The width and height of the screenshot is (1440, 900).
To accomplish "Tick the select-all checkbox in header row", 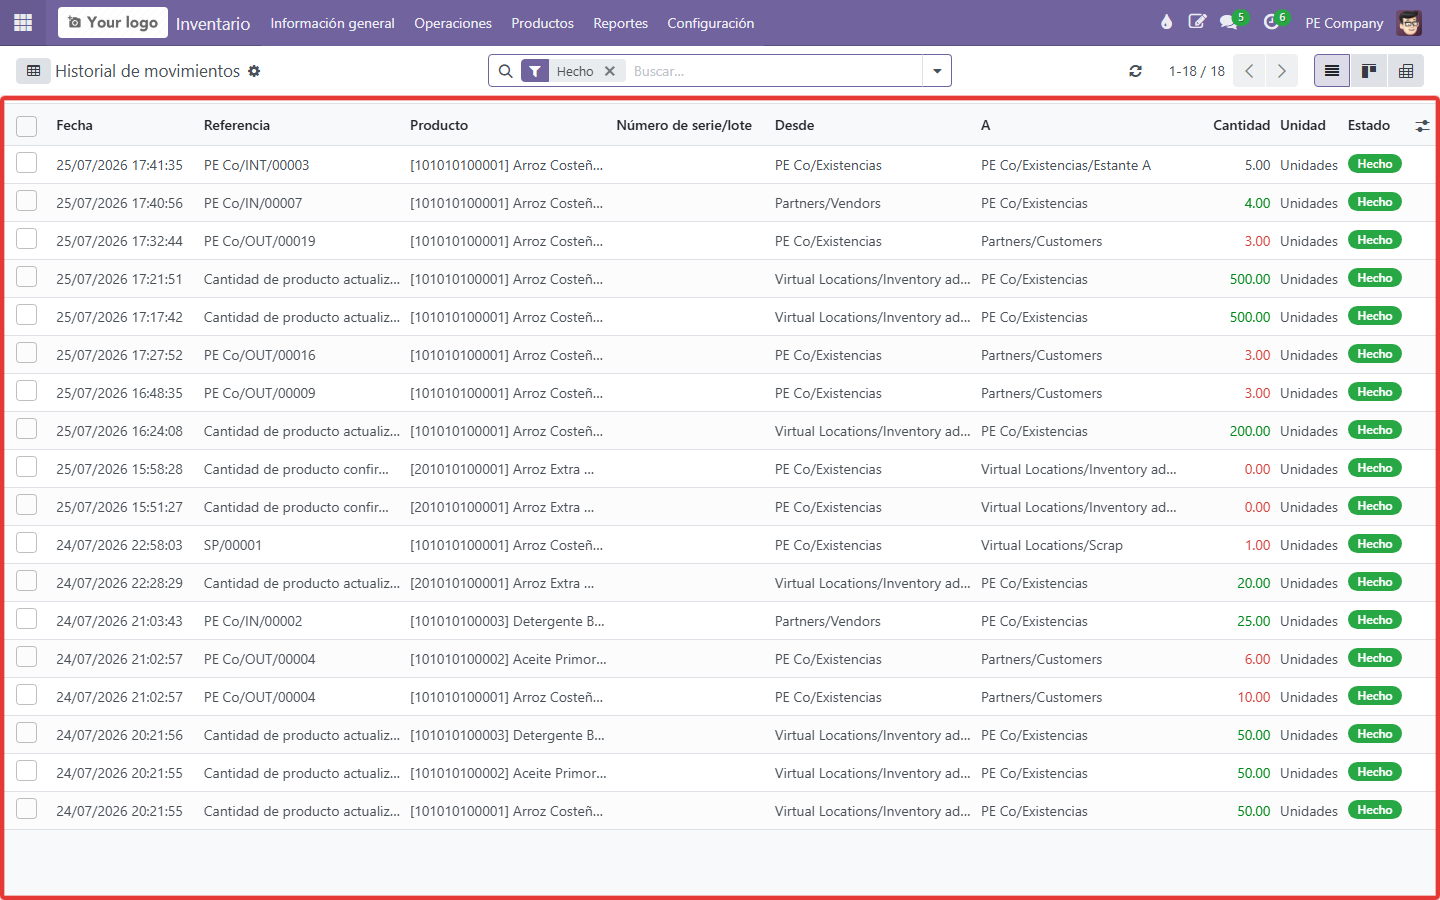I will click(27, 126).
